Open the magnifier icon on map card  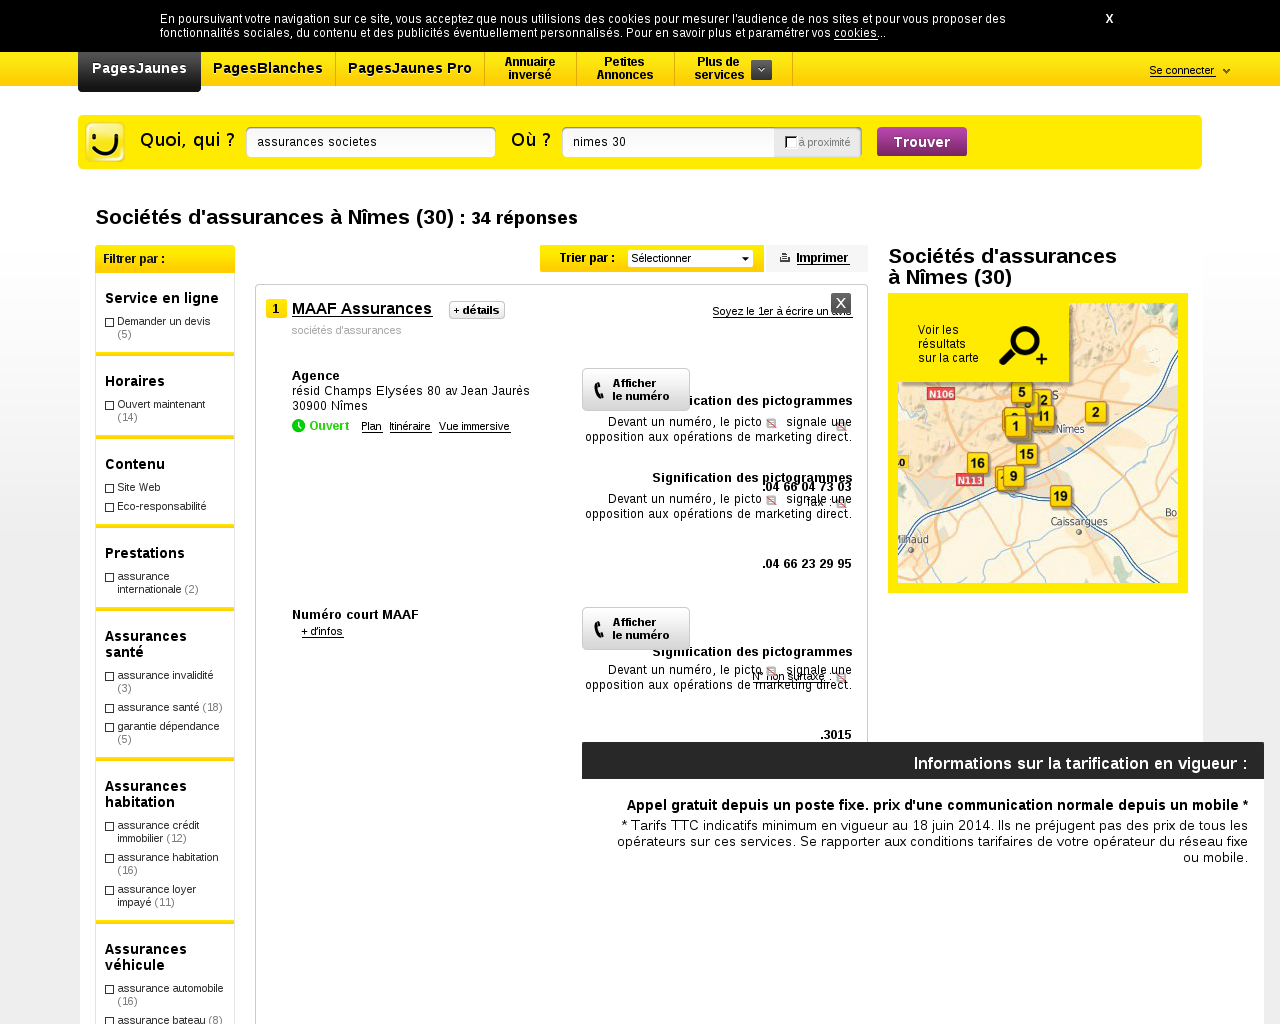pyautogui.click(x=1022, y=346)
